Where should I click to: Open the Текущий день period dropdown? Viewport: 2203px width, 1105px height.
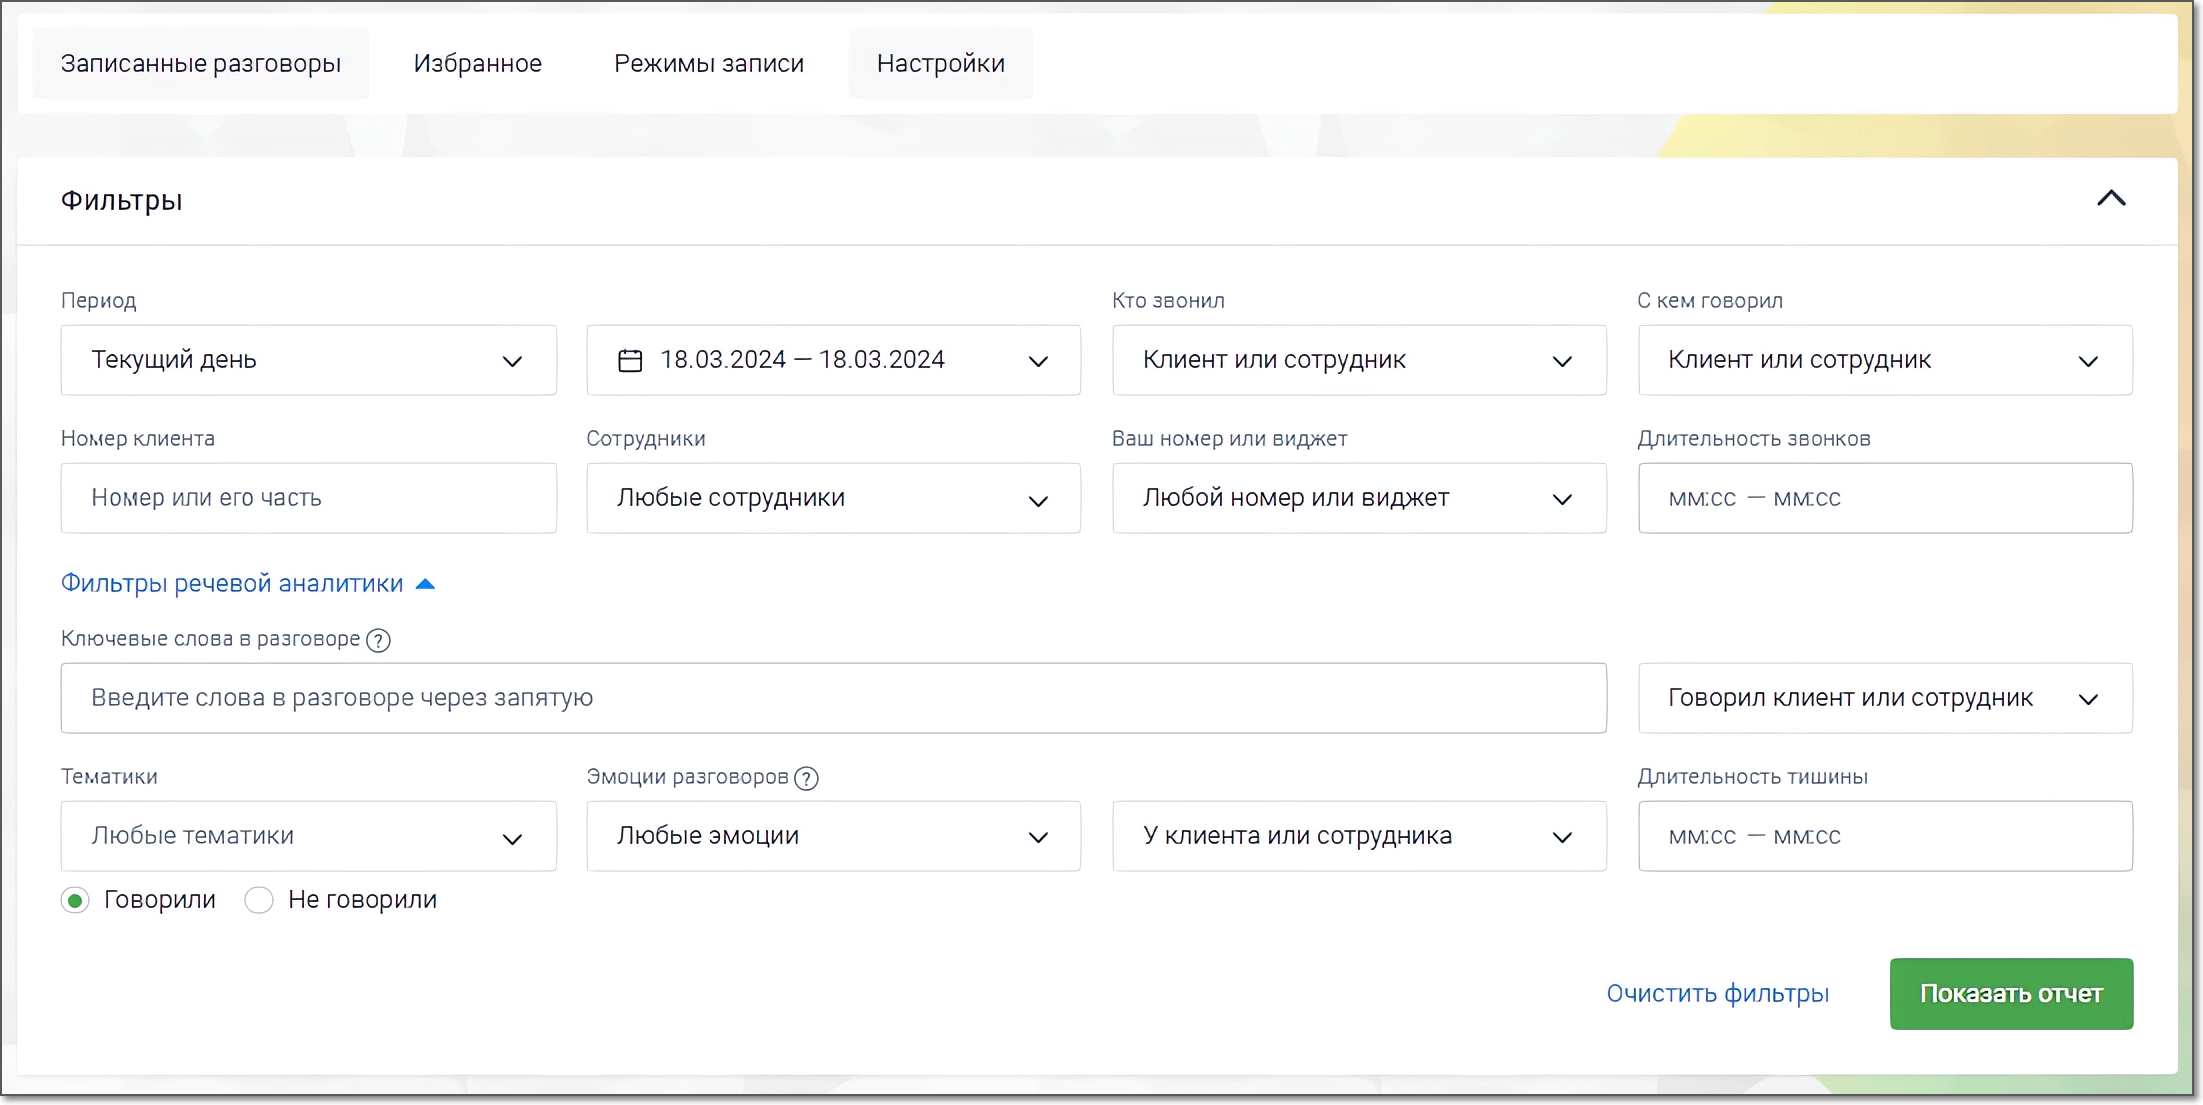308,360
